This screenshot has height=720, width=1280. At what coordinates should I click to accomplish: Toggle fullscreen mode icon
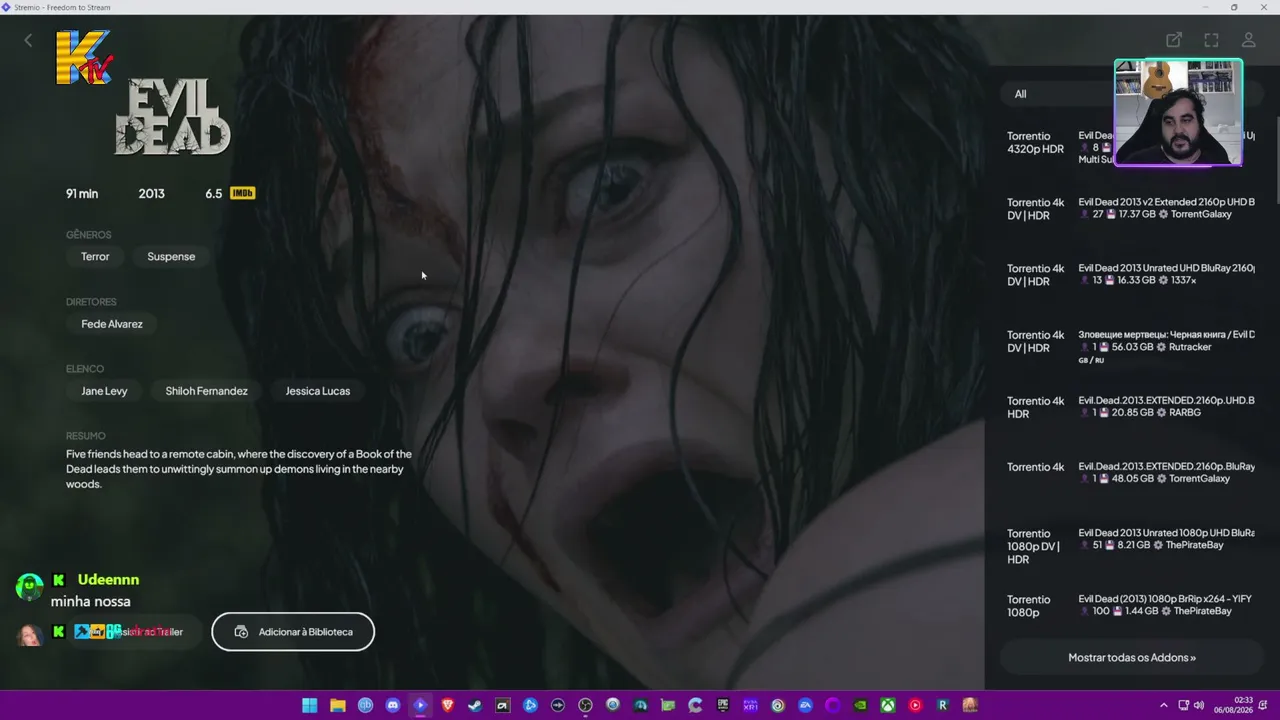pyautogui.click(x=1211, y=40)
